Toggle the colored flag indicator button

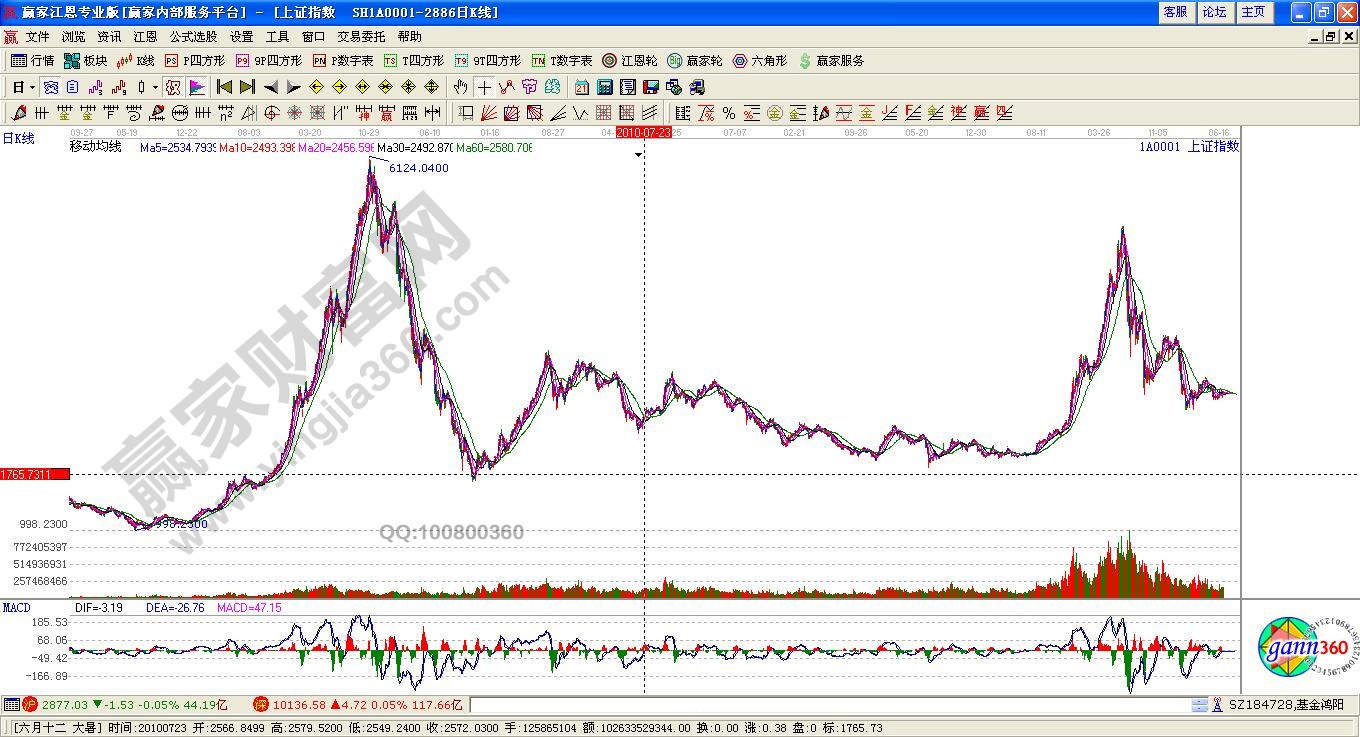[x=196, y=87]
